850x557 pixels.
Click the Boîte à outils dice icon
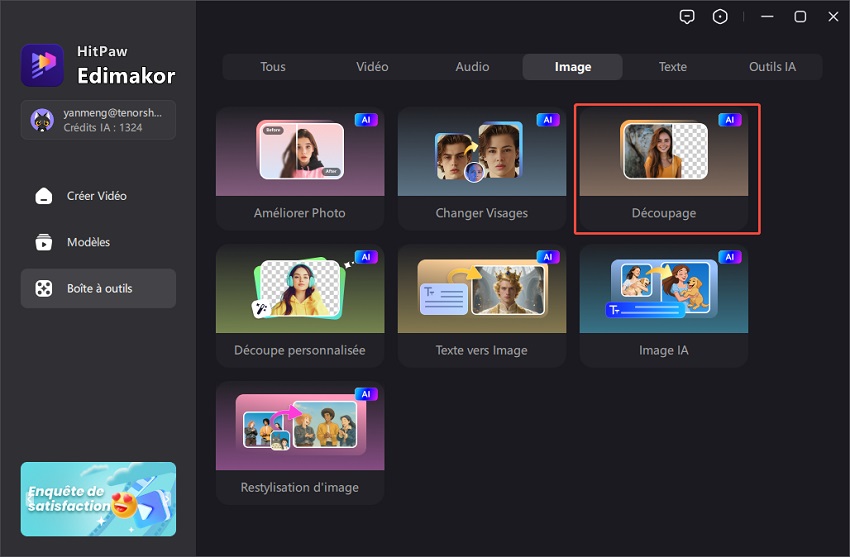[44, 288]
